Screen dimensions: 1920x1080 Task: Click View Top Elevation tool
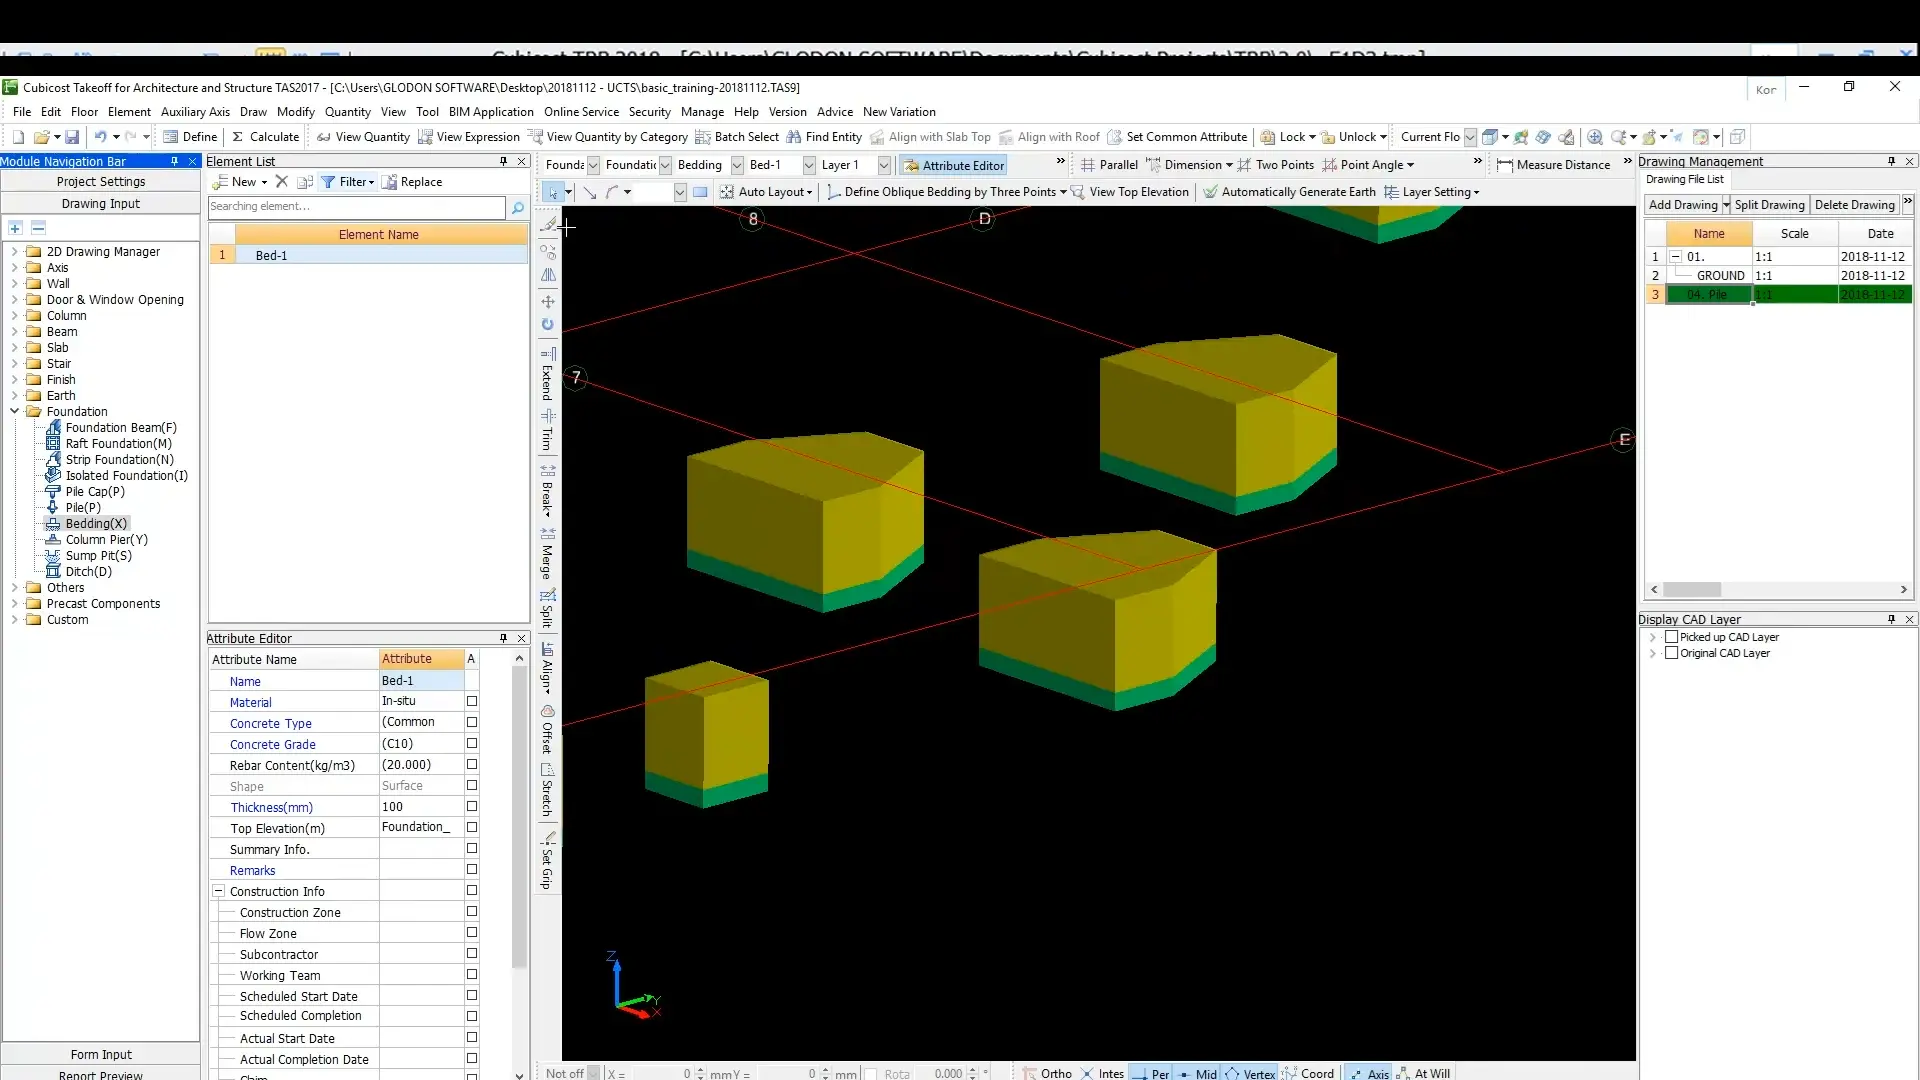tap(1130, 192)
